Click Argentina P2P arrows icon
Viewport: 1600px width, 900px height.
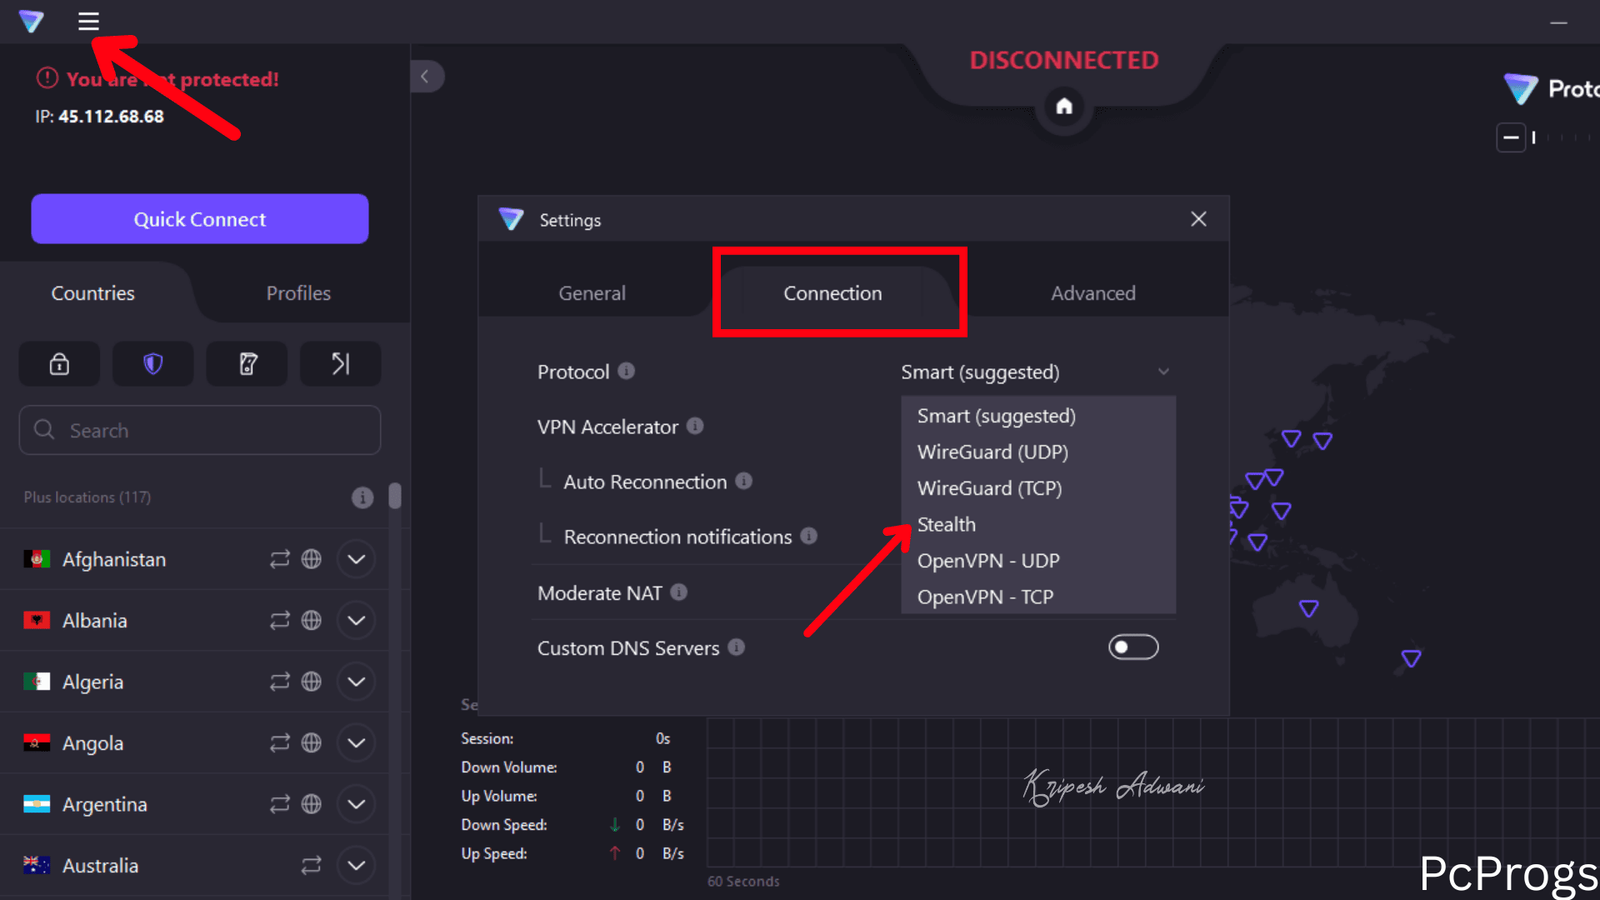(280, 803)
